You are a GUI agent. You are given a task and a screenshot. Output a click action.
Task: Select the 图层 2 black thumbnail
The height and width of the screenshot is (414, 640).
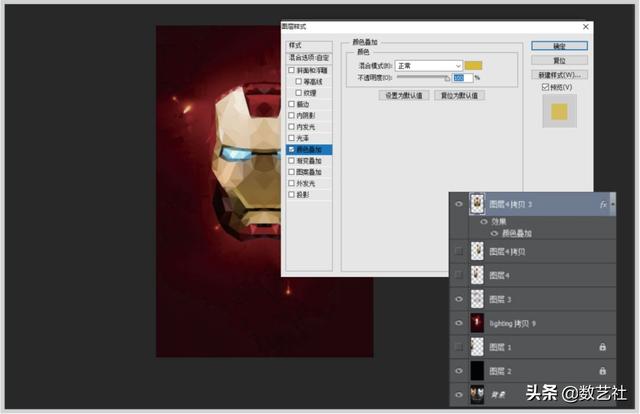[x=477, y=371]
